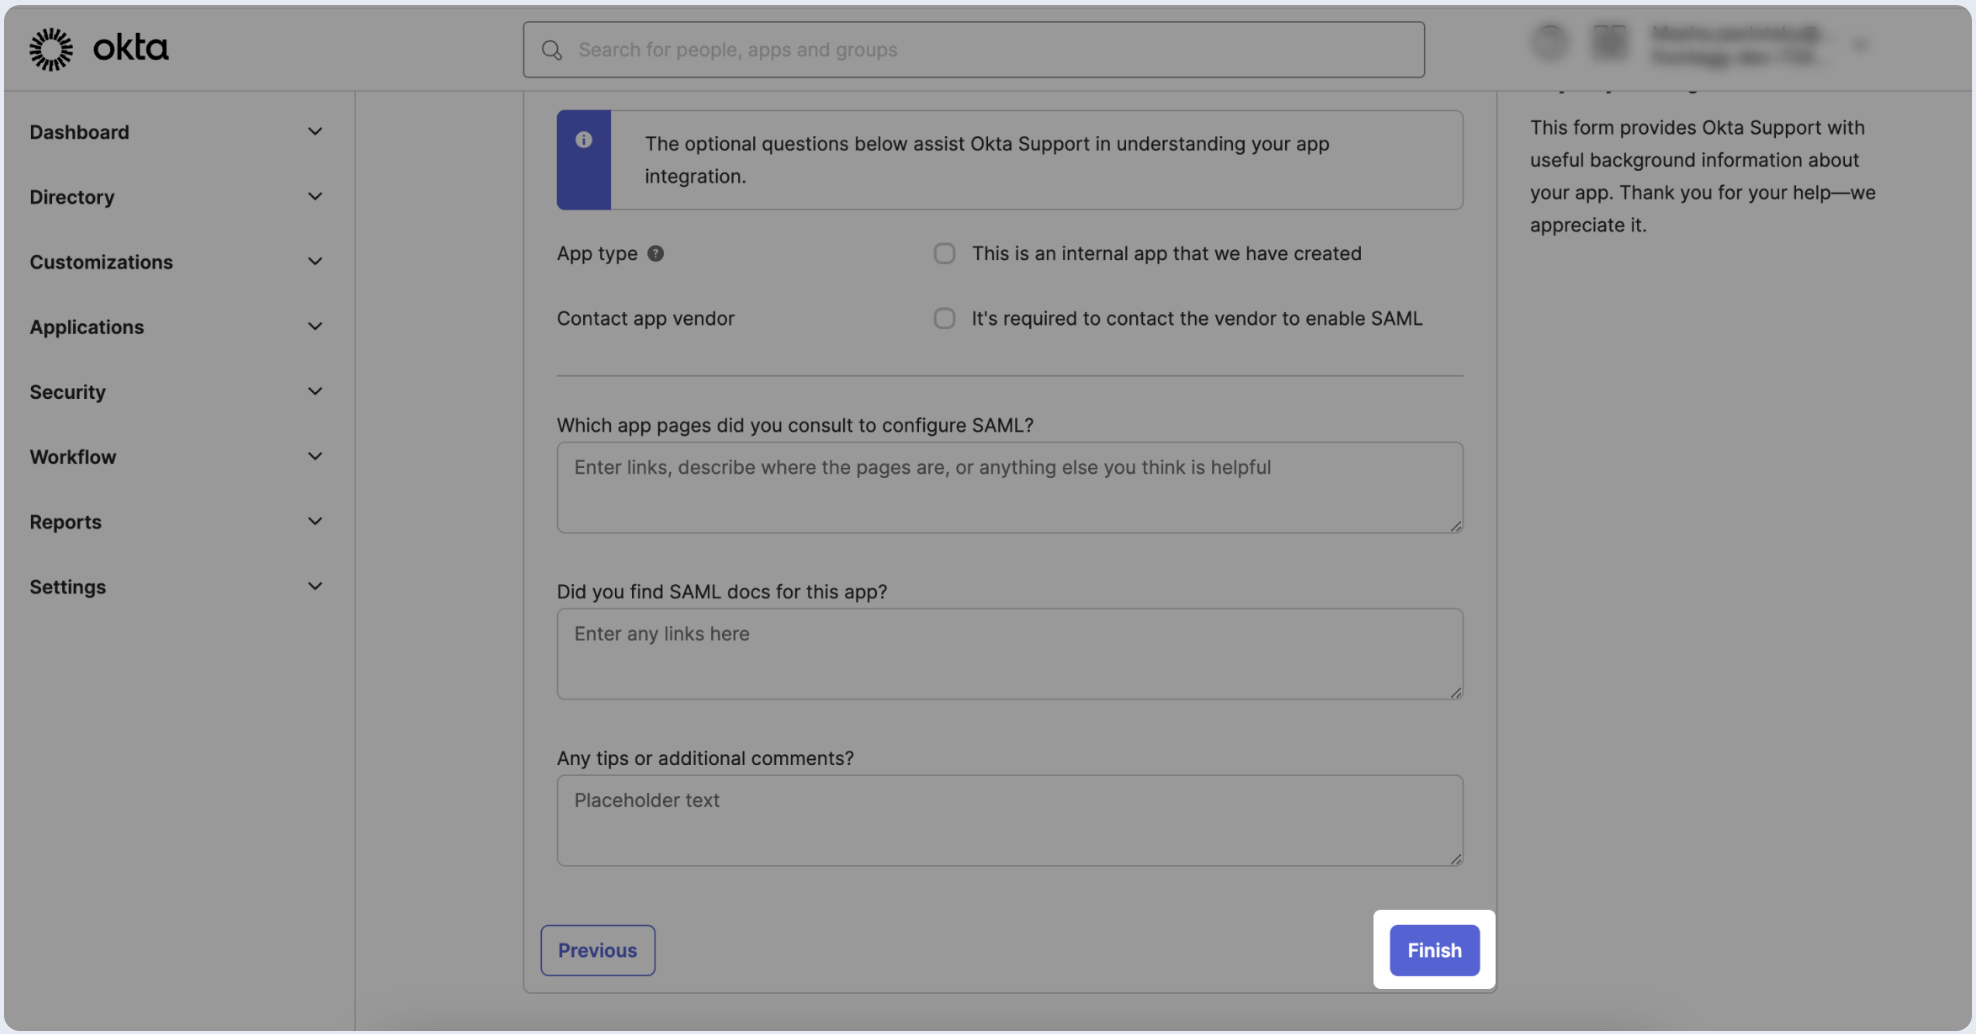Click the App type help icon
1976x1034 pixels.
point(655,254)
